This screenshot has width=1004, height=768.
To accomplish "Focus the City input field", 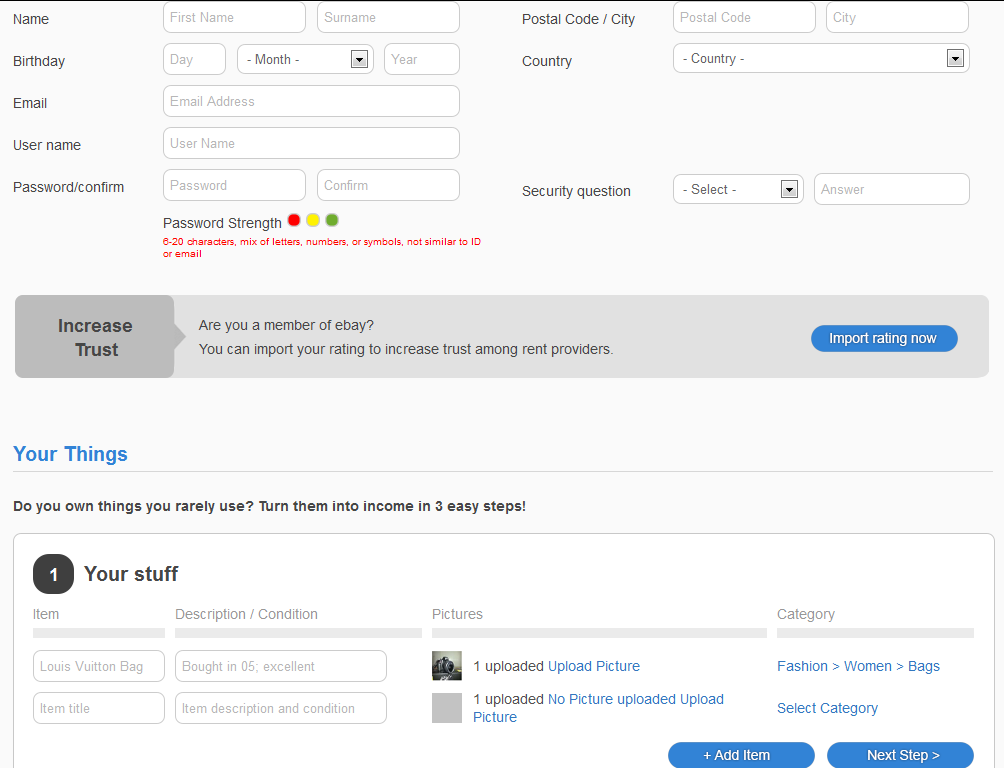I will coord(897,17).
